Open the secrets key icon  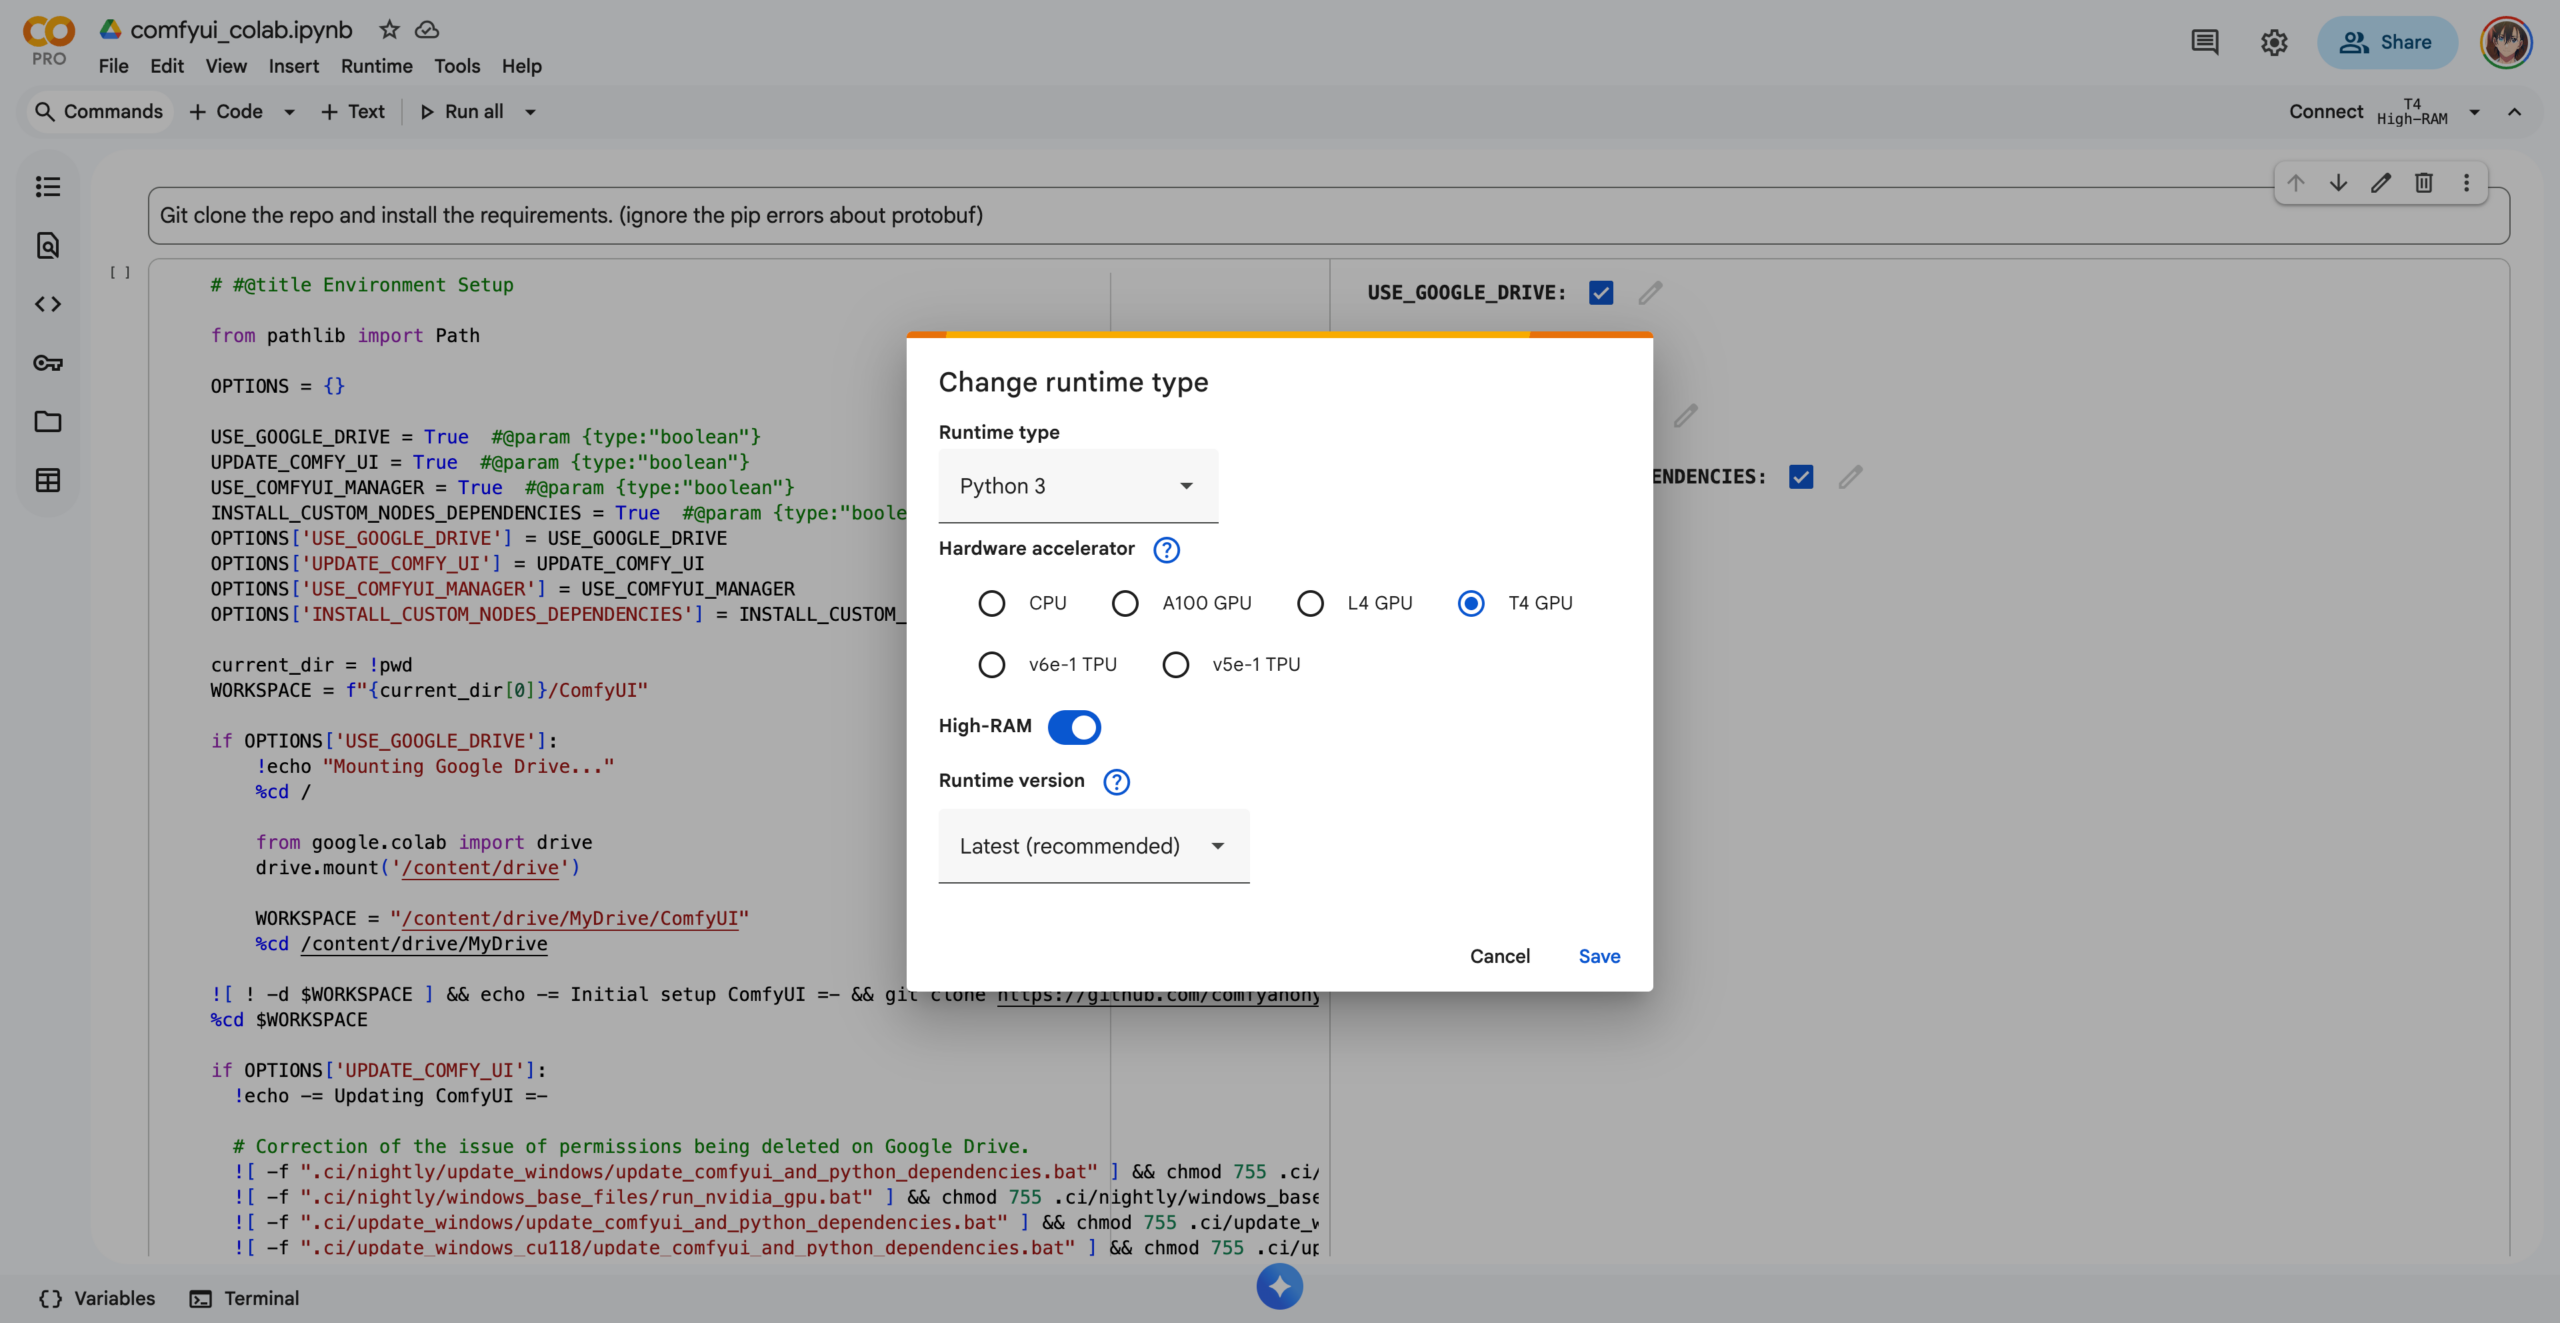pyautogui.click(x=47, y=363)
